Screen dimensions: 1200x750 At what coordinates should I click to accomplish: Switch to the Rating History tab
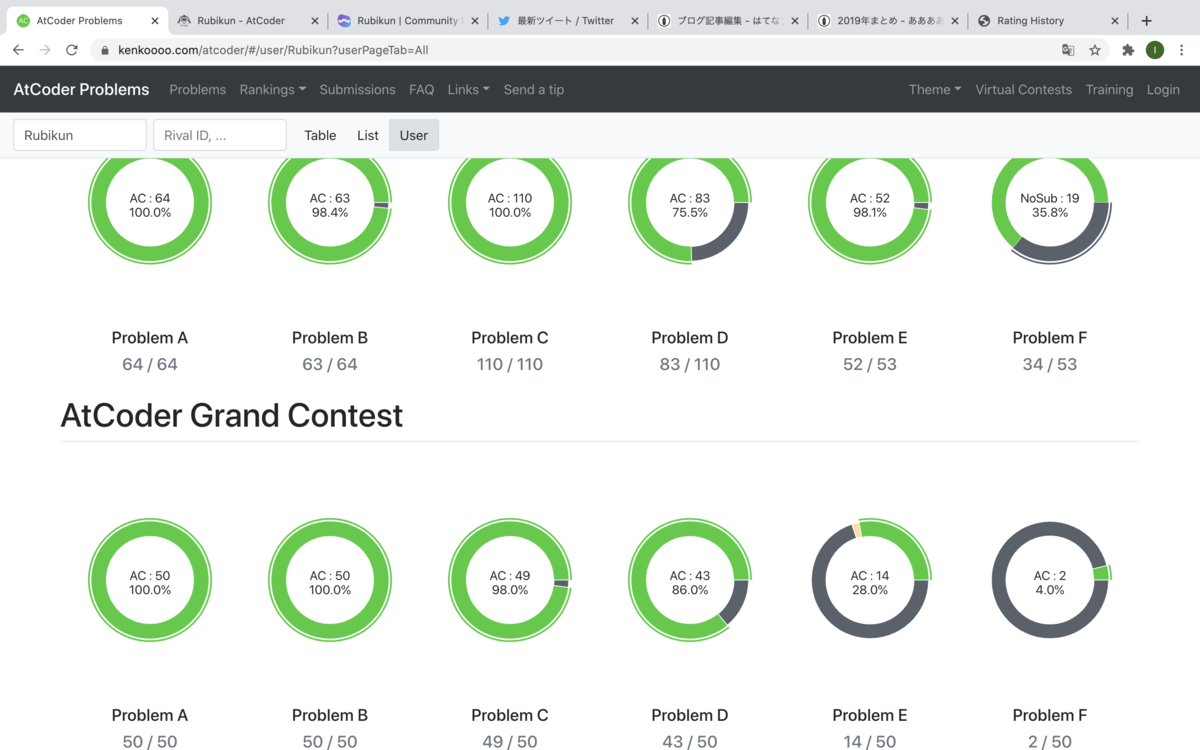pyautogui.click(x=1048, y=20)
